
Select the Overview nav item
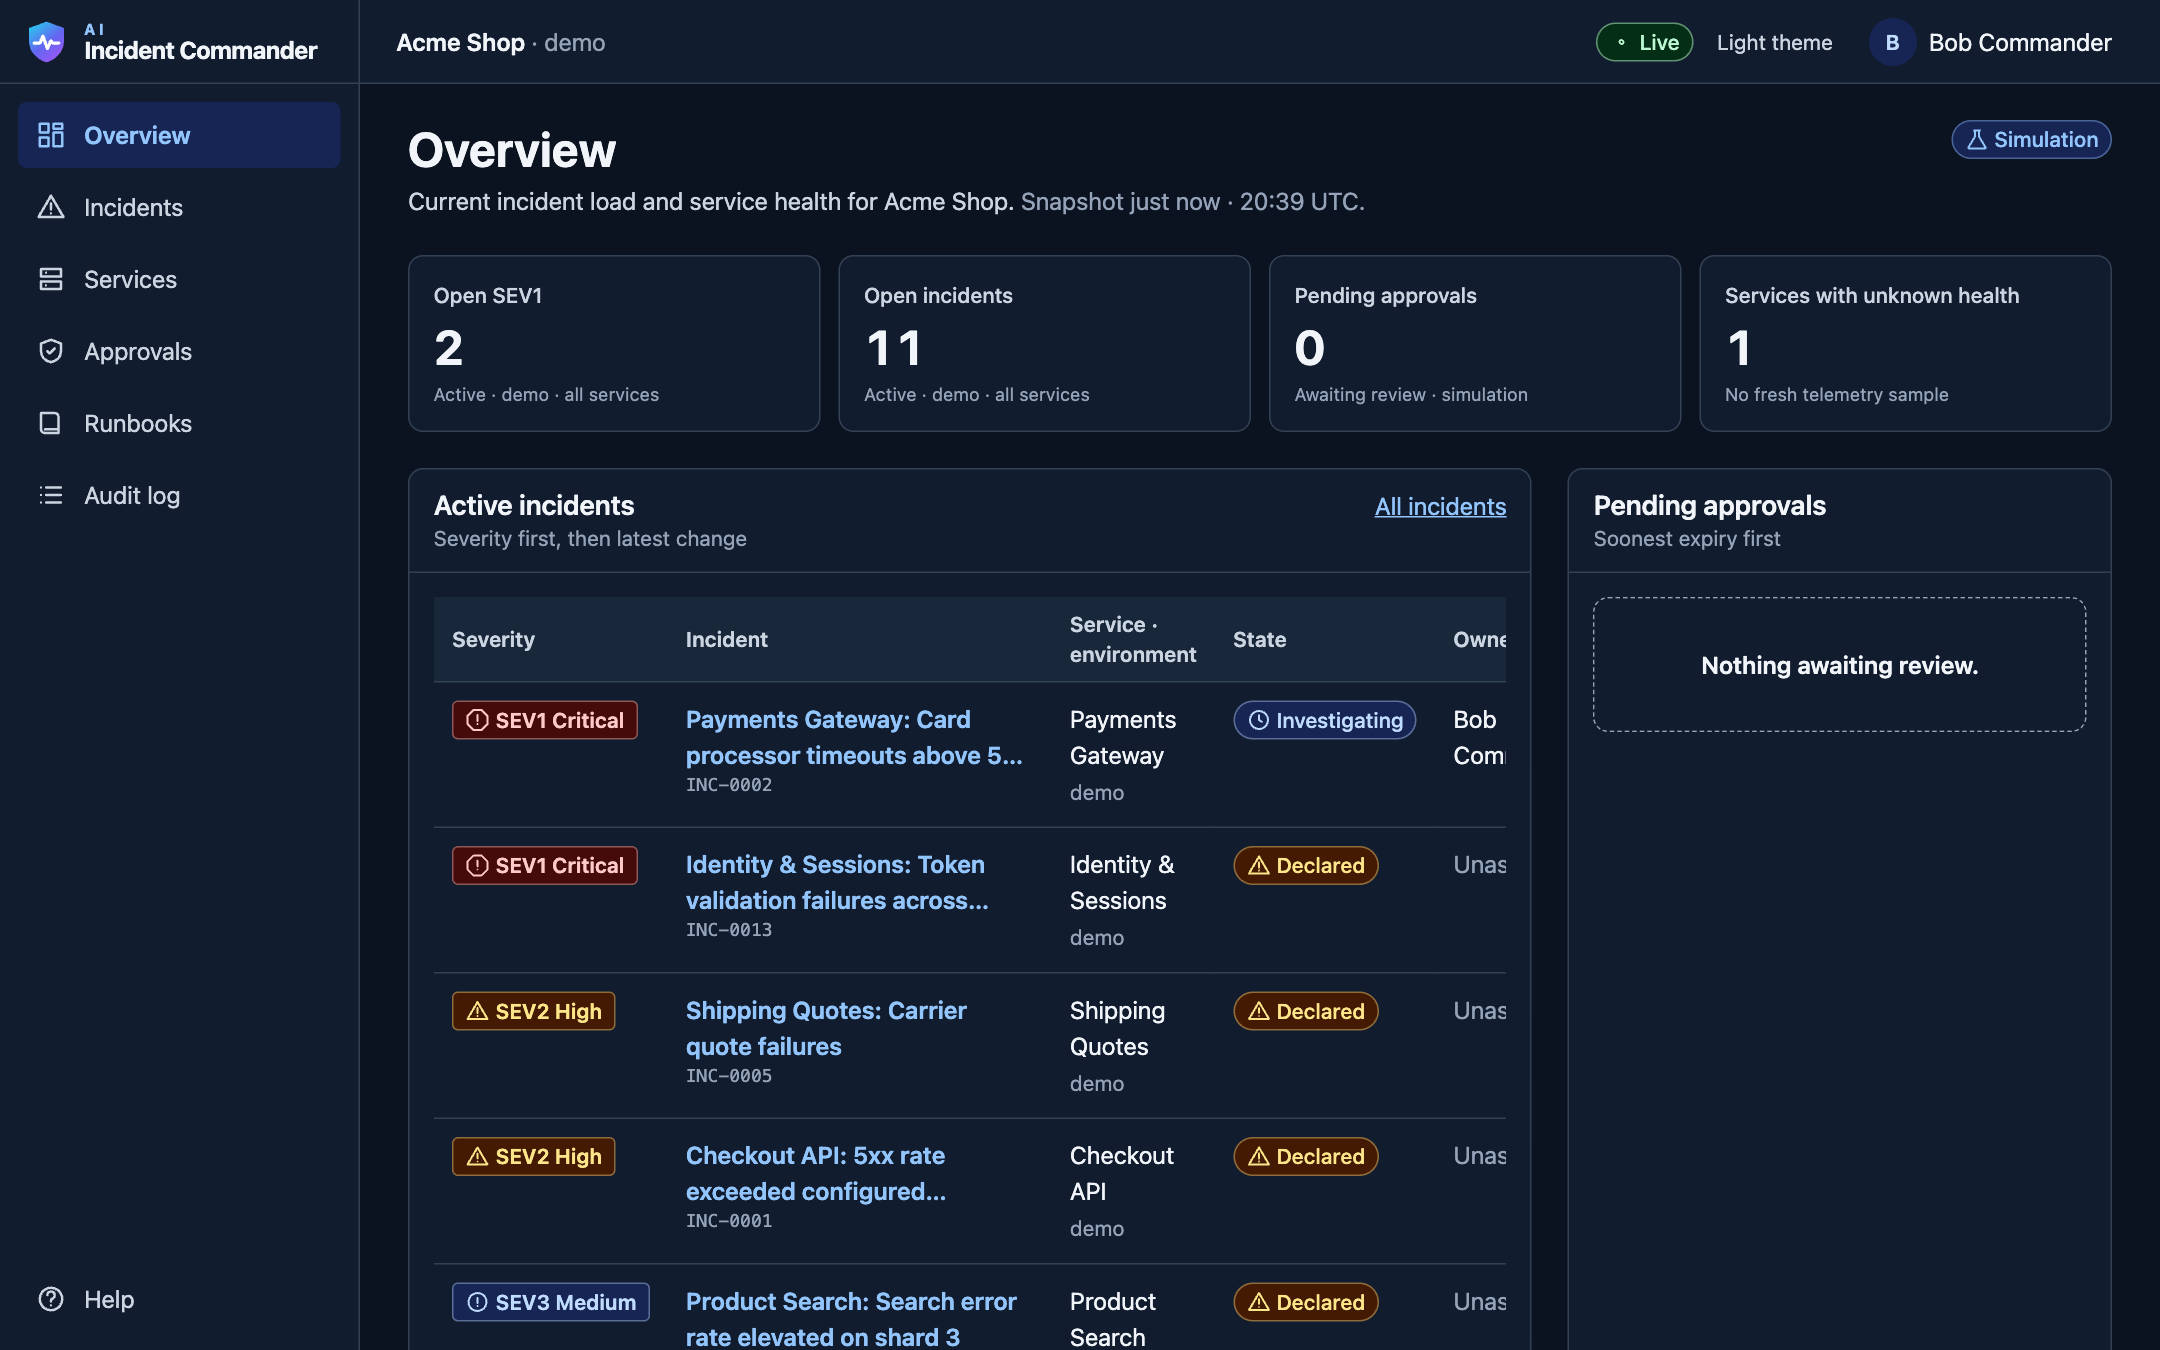(x=179, y=135)
